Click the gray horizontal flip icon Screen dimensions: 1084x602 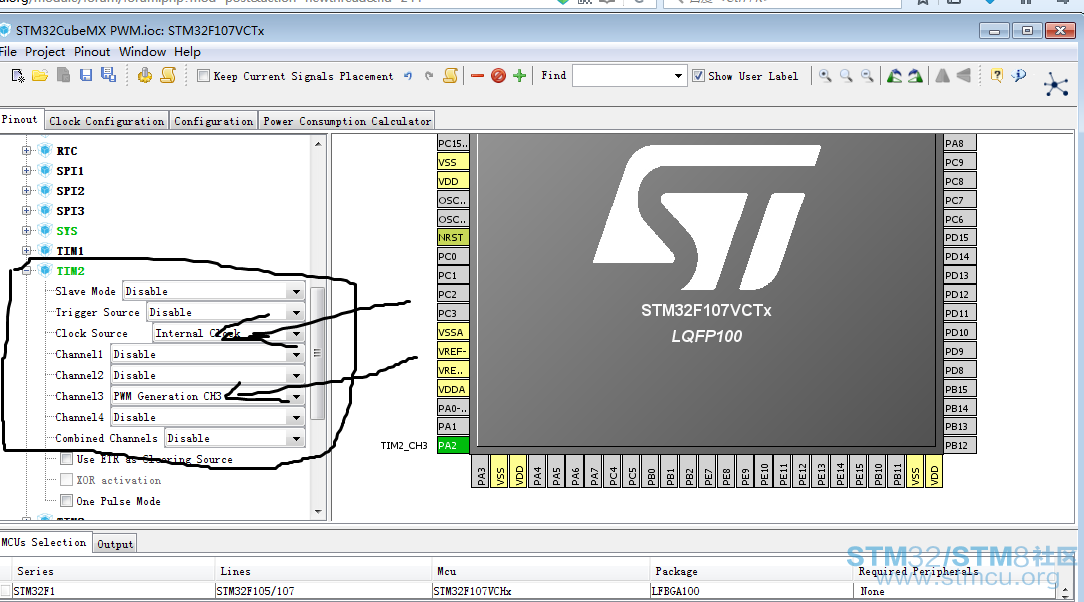coord(942,76)
